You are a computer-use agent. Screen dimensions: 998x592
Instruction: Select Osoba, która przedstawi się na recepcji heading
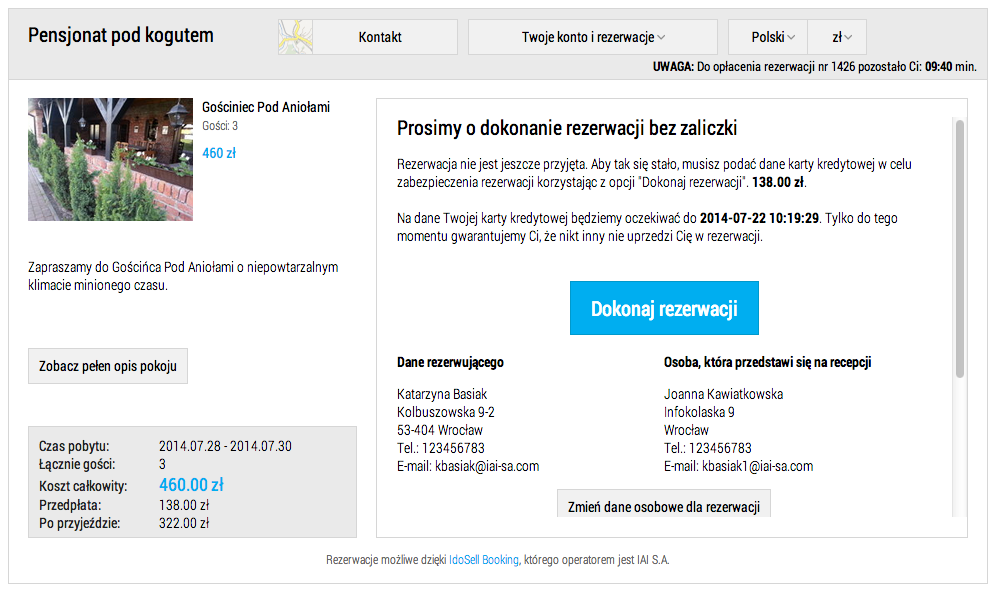[x=768, y=363]
